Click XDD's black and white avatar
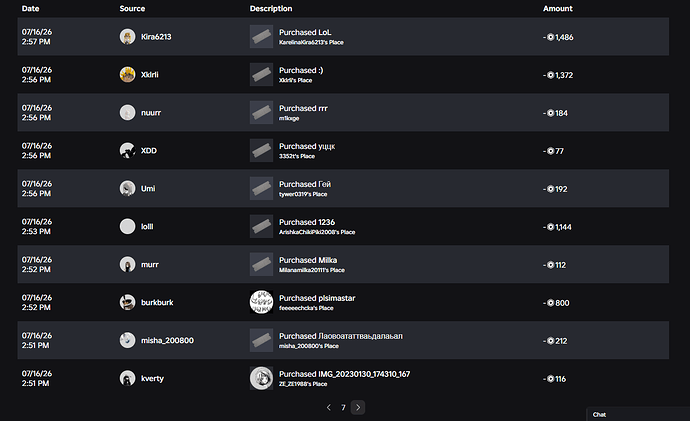 pyautogui.click(x=127, y=150)
